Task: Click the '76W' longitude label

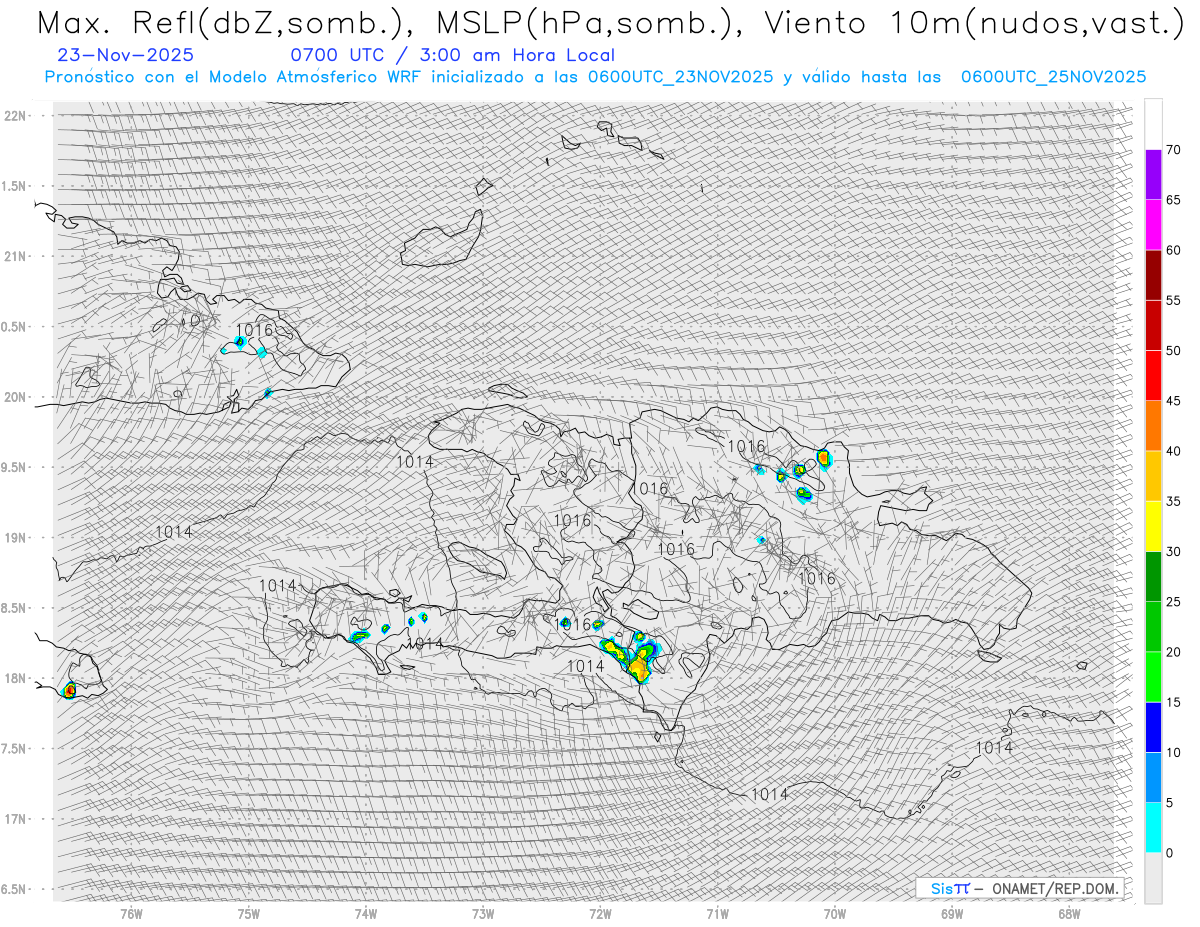Action: (131, 913)
